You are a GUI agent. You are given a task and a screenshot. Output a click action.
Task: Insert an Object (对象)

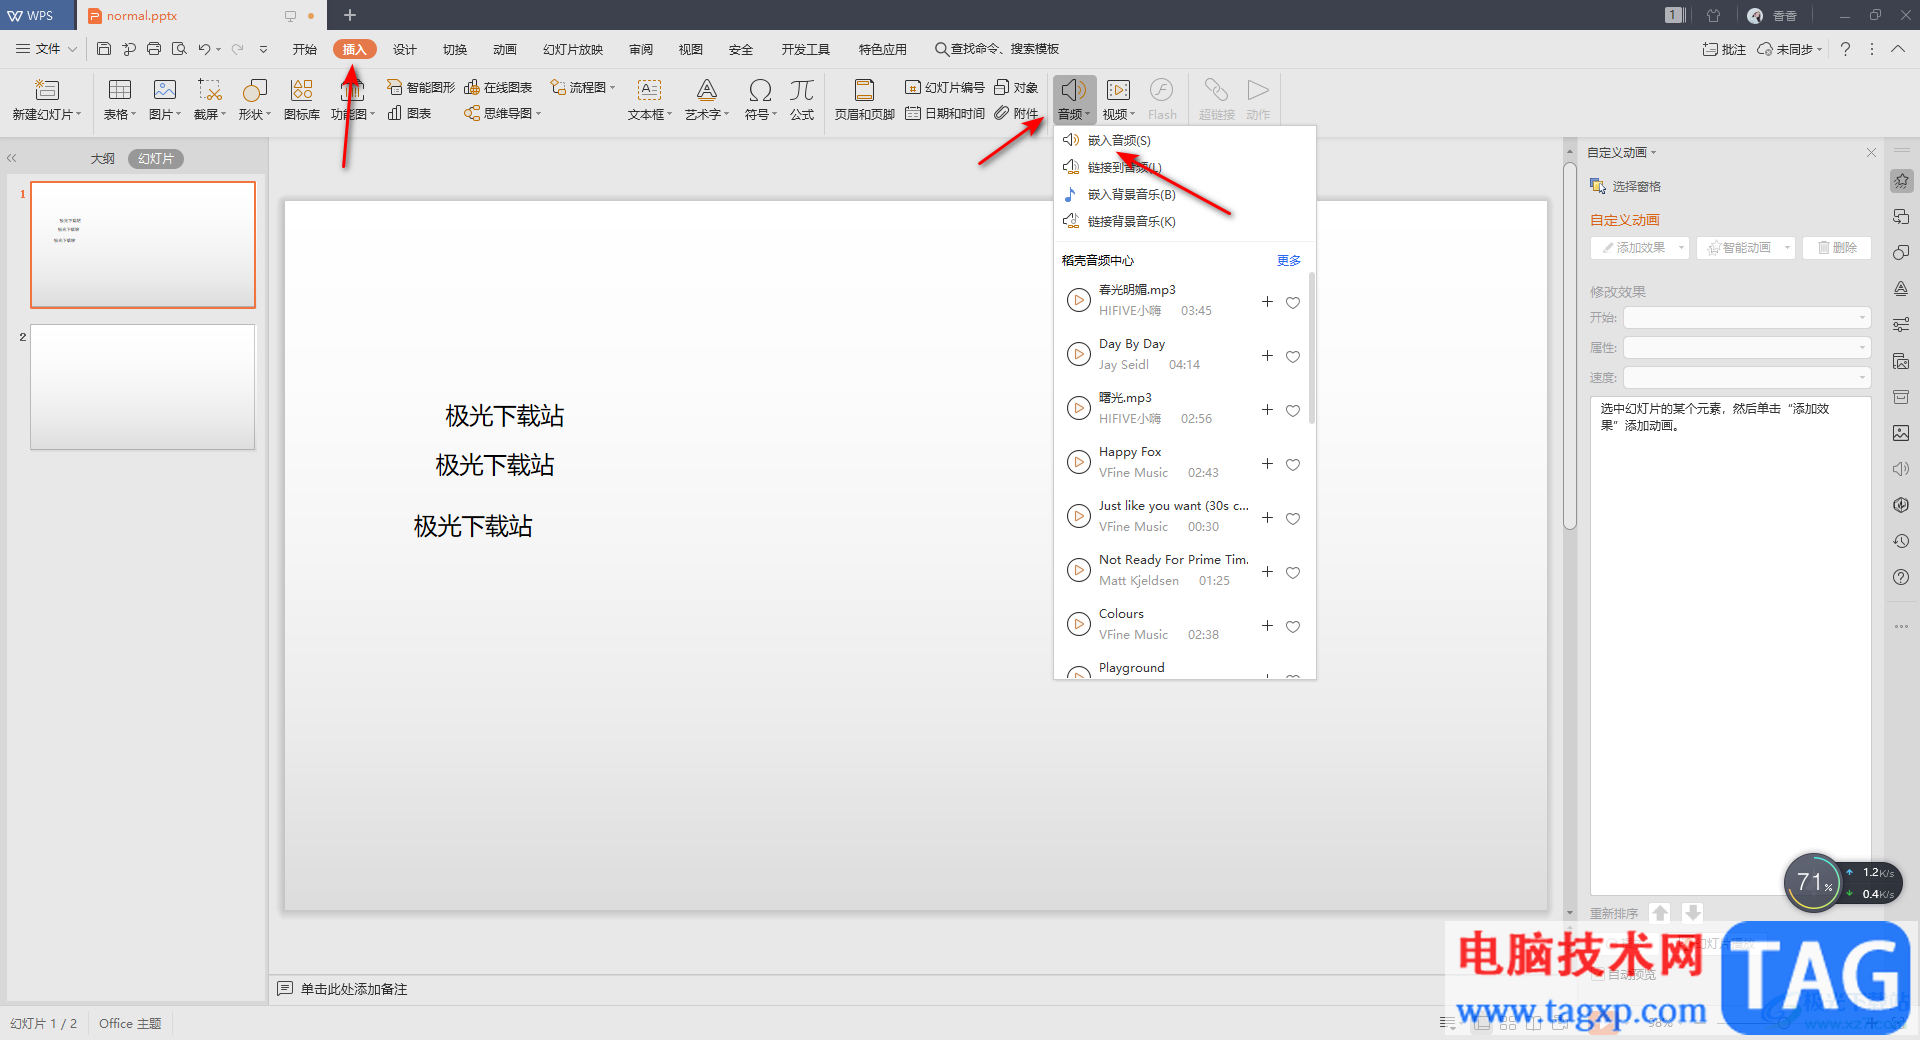(1016, 88)
